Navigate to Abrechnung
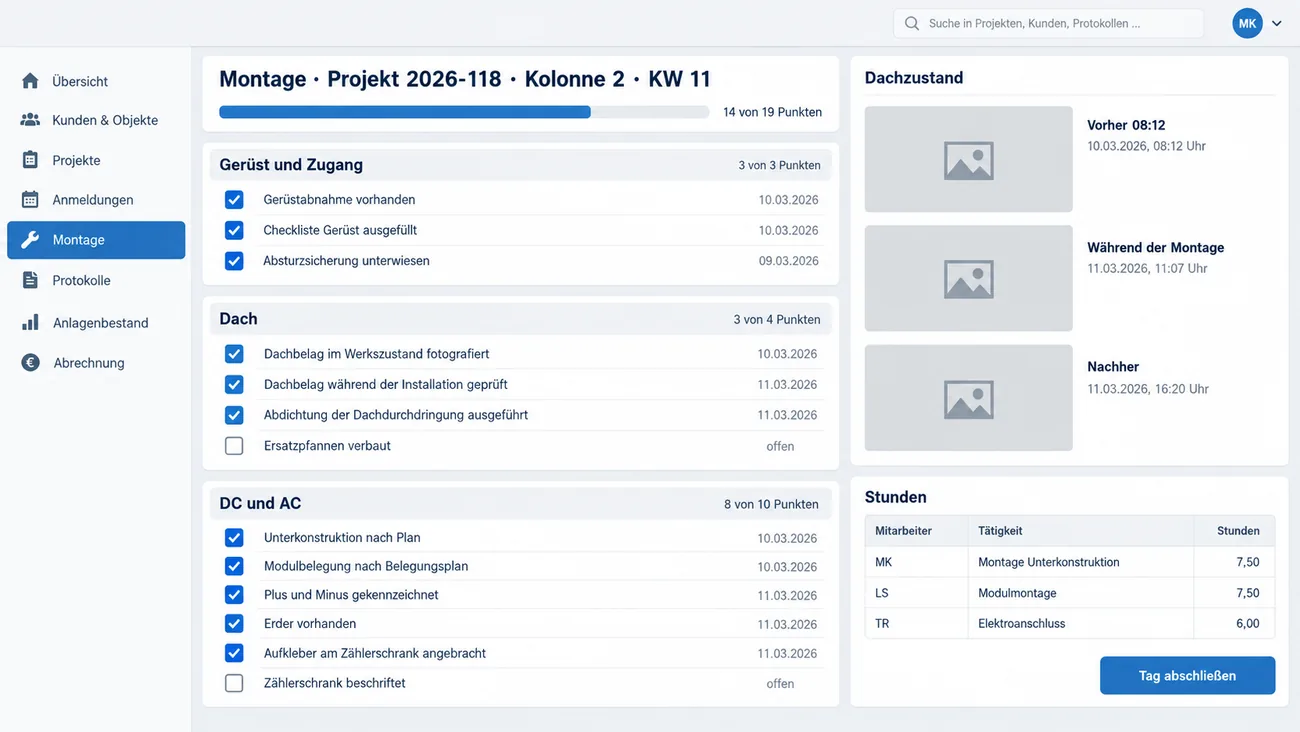The height and width of the screenshot is (732, 1300). (96, 363)
